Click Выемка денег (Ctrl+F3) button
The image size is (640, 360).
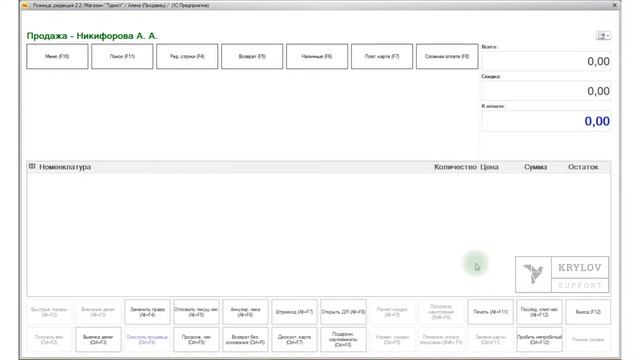click(98, 339)
